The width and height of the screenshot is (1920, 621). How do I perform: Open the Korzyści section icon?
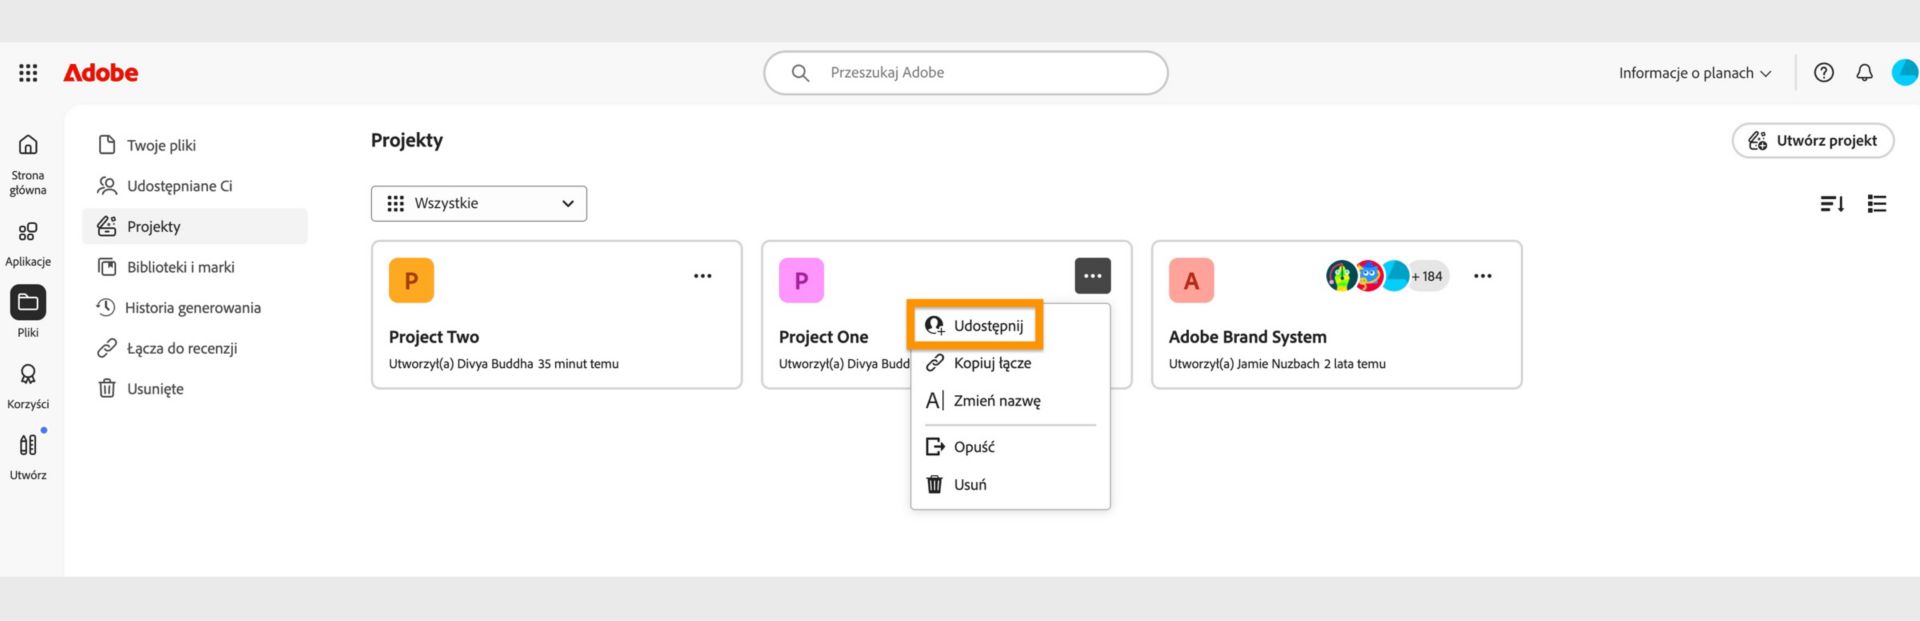[x=28, y=375]
